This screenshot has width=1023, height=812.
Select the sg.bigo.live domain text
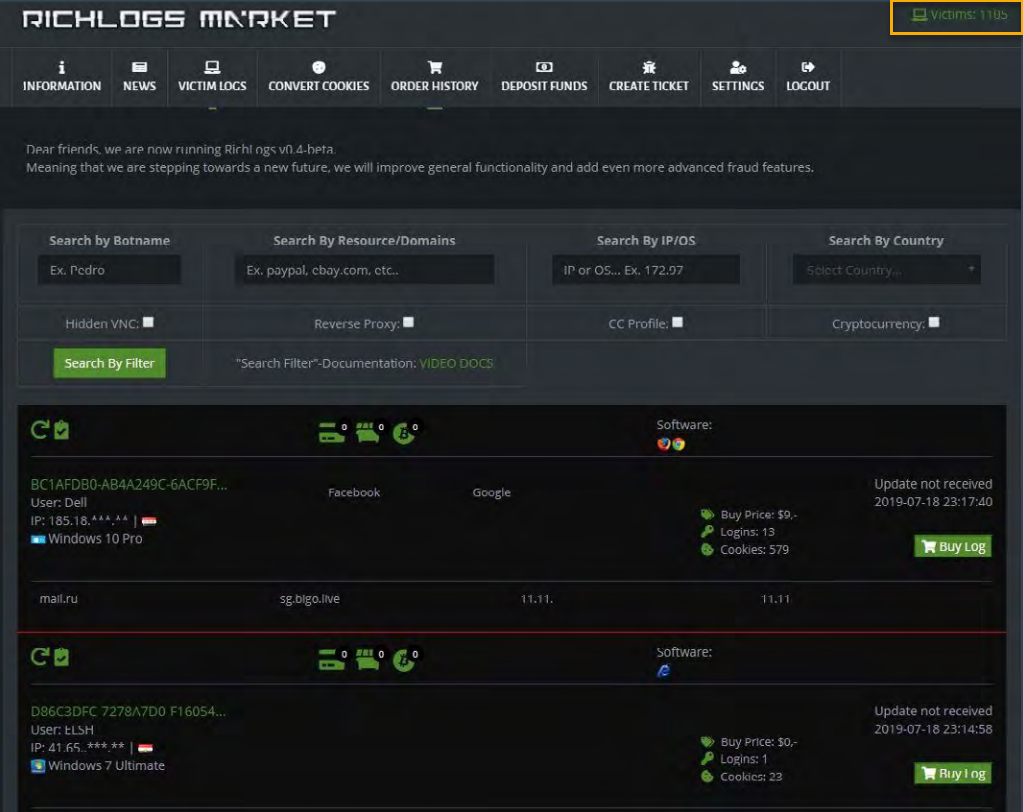click(310, 599)
